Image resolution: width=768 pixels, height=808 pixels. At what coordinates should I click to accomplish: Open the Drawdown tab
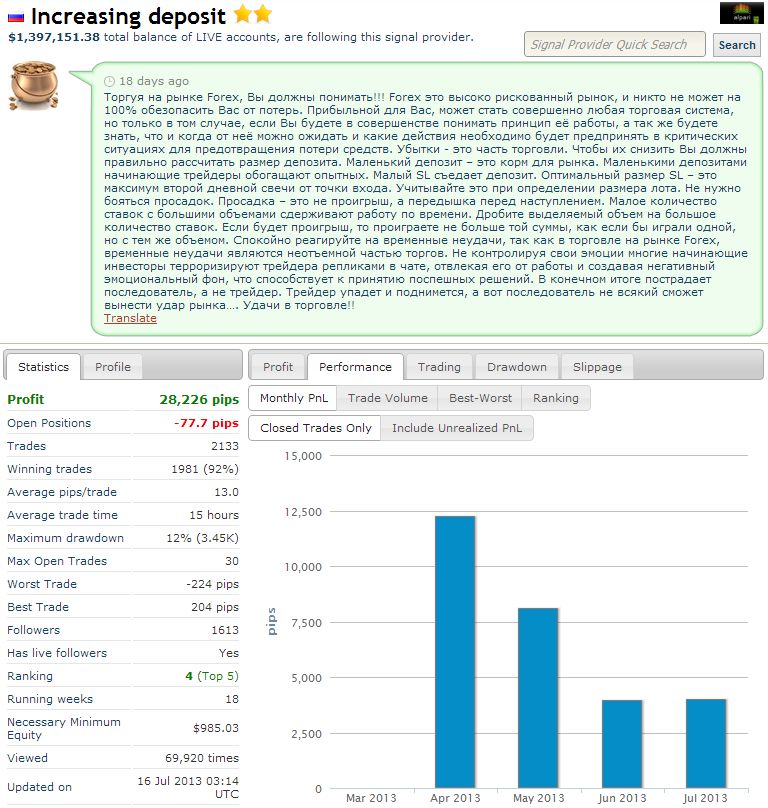[516, 367]
